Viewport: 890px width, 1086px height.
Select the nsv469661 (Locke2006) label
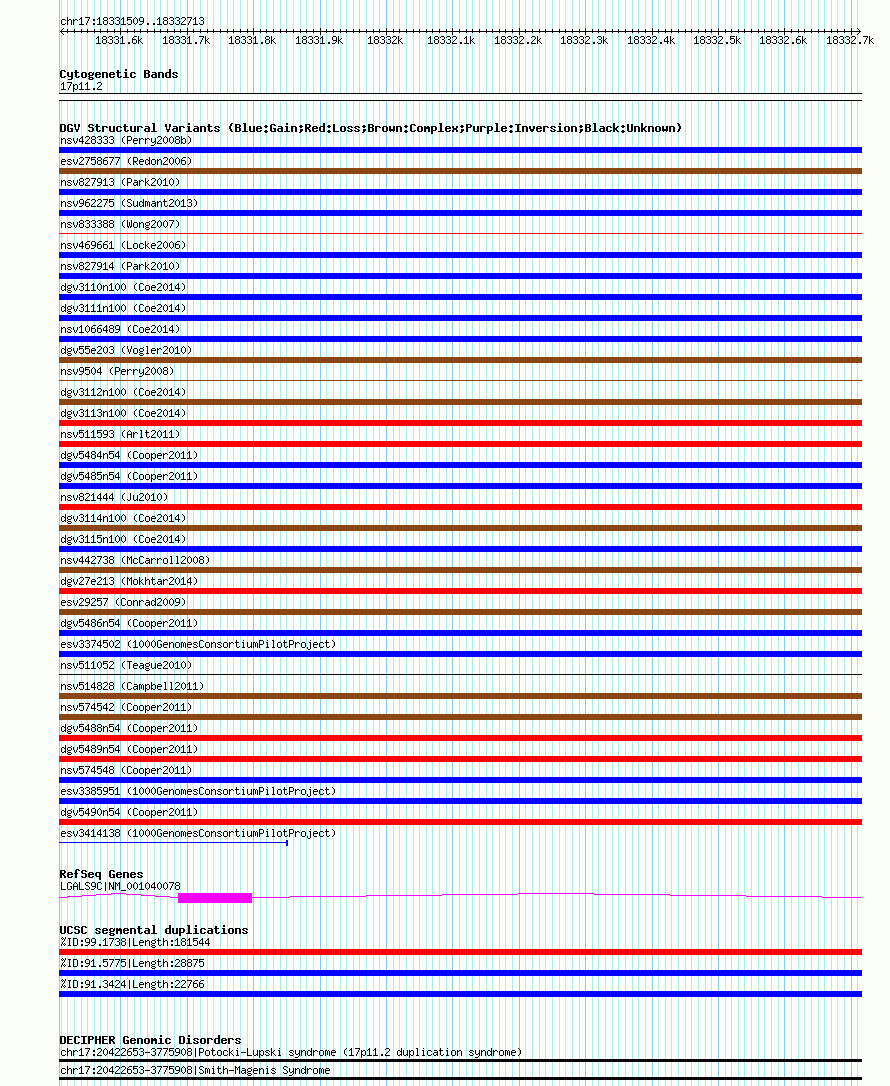coord(123,245)
